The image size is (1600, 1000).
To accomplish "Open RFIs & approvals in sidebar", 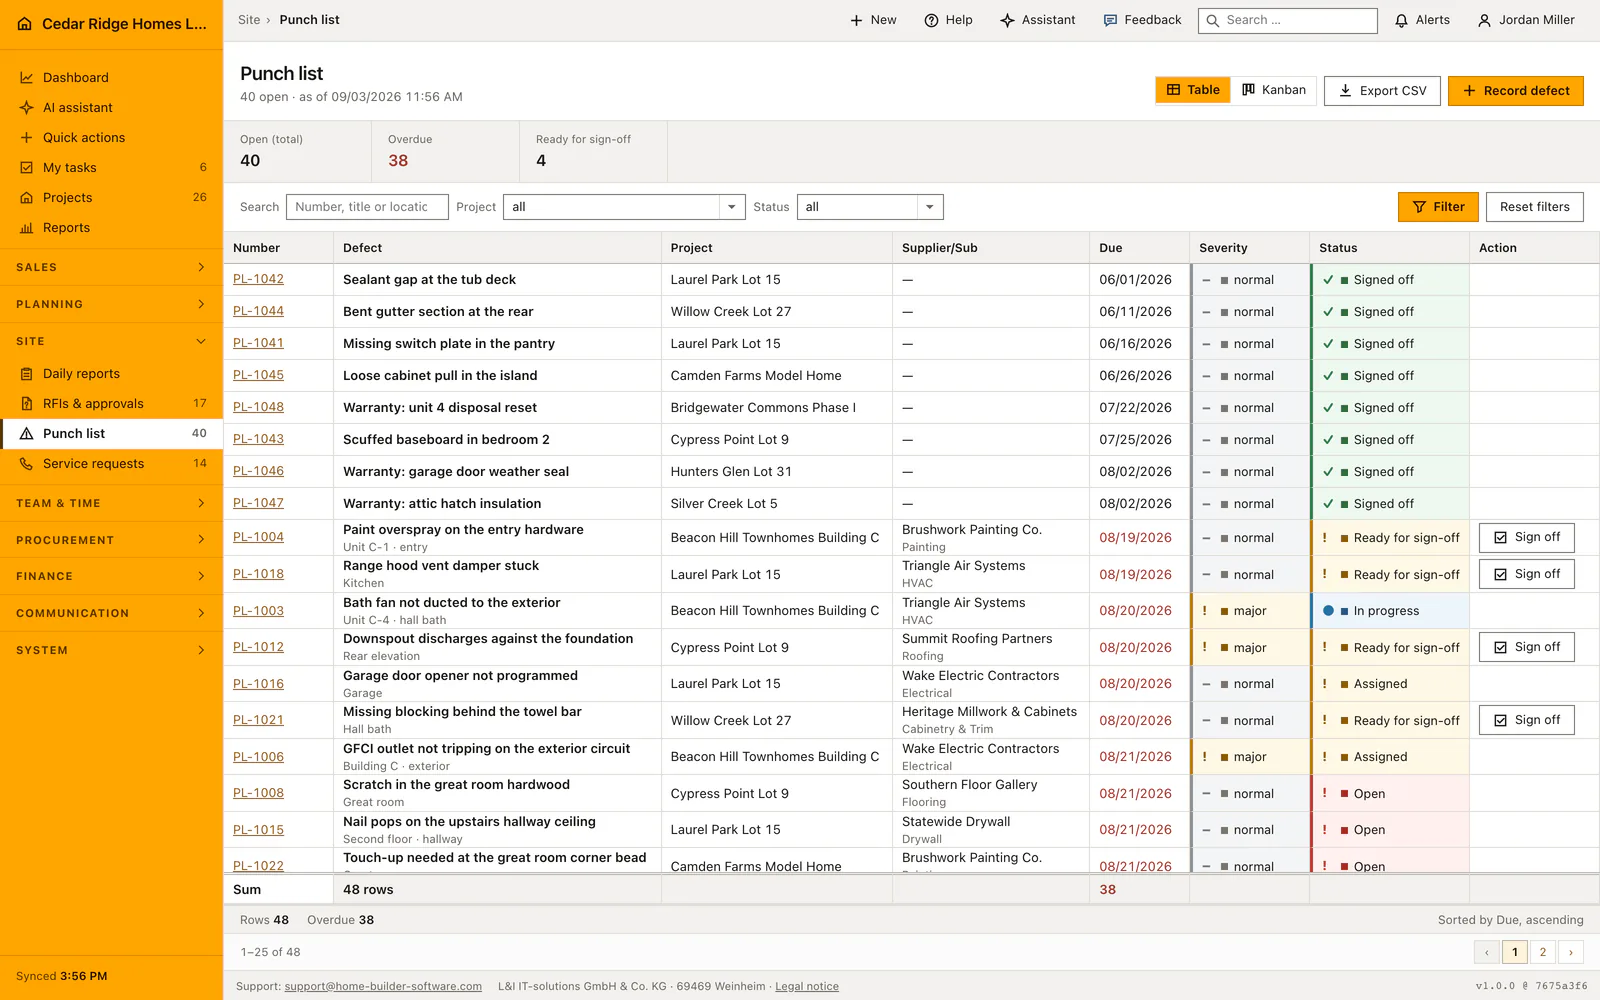I will (x=111, y=404).
